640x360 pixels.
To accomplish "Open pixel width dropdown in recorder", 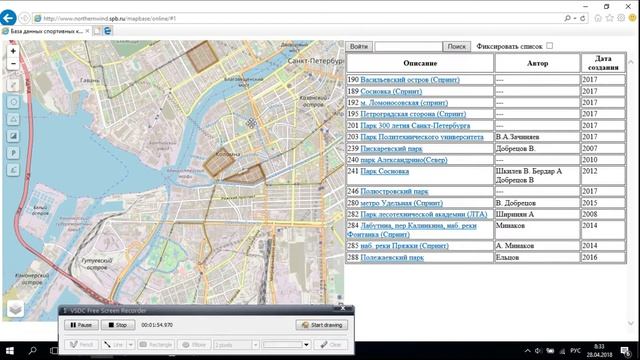I will 256,345.
